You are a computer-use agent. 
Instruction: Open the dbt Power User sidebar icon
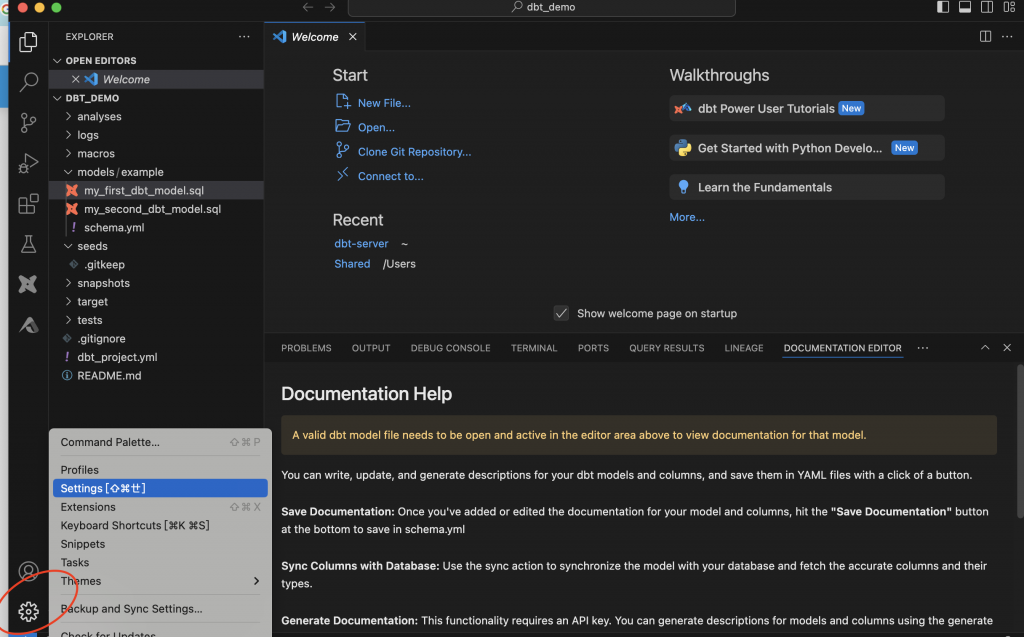(28, 284)
